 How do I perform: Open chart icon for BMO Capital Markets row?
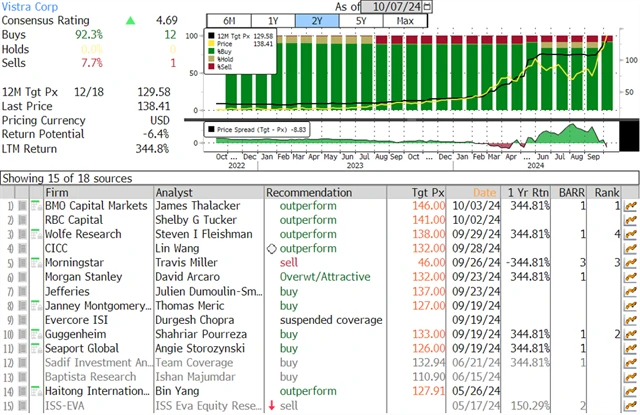[x=630, y=205]
